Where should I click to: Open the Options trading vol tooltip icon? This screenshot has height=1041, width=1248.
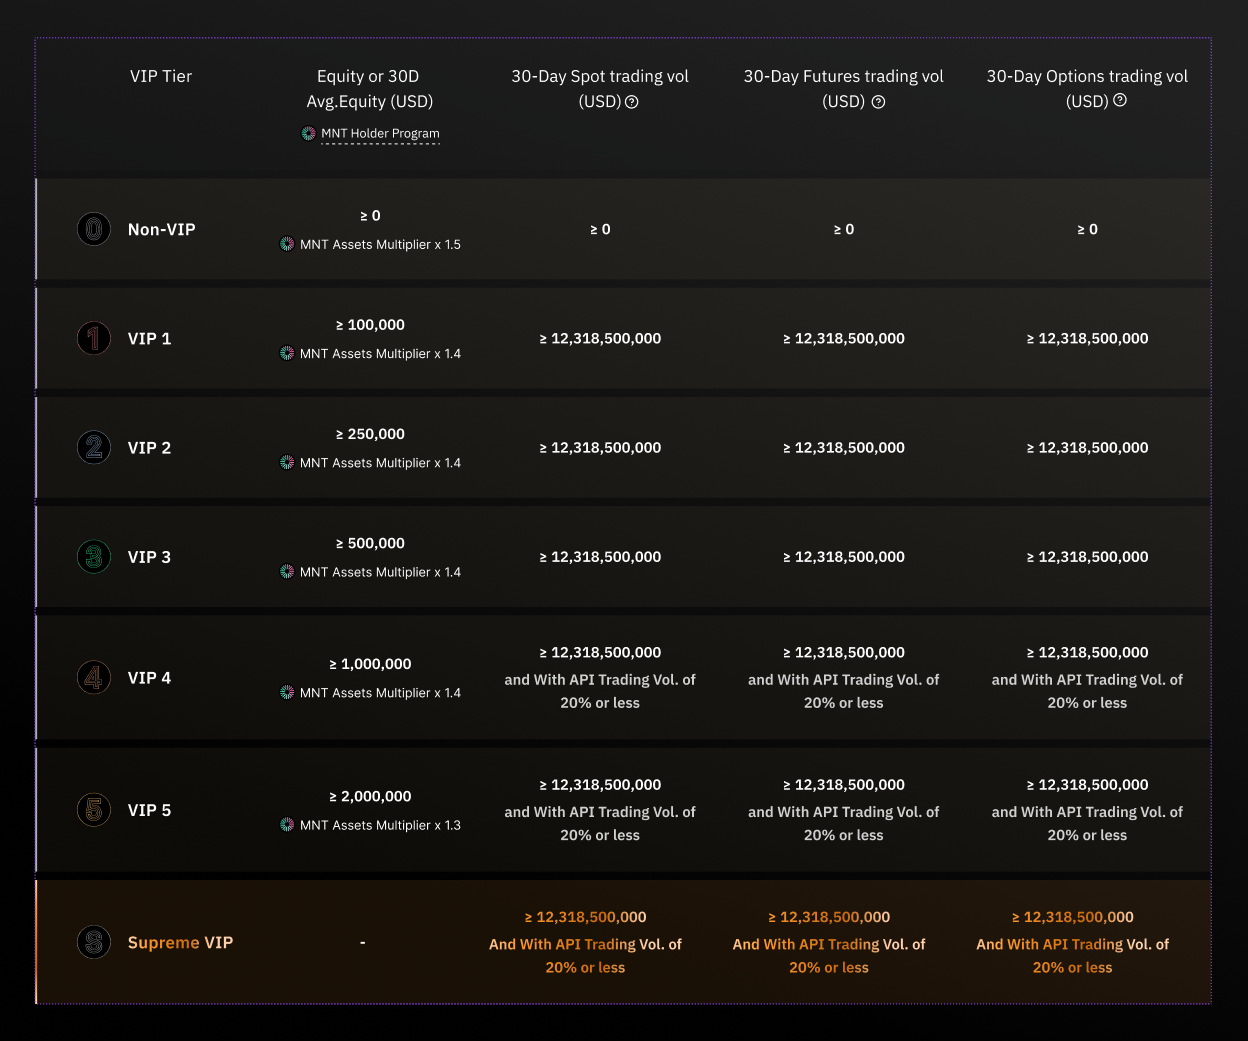click(x=1119, y=101)
